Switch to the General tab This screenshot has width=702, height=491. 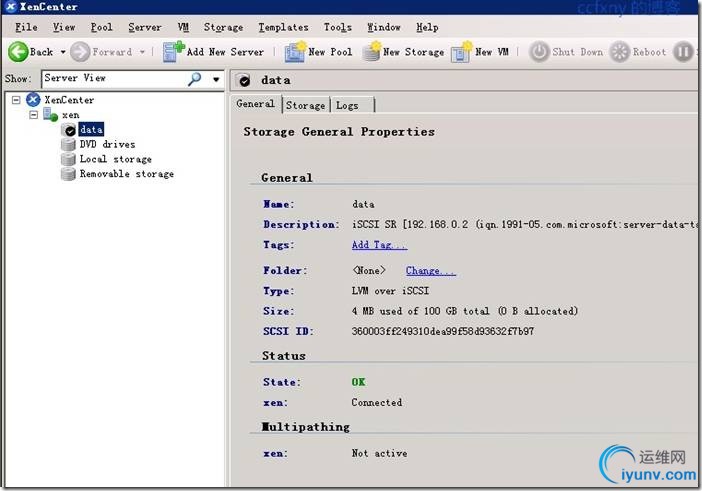(x=256, y=104)
